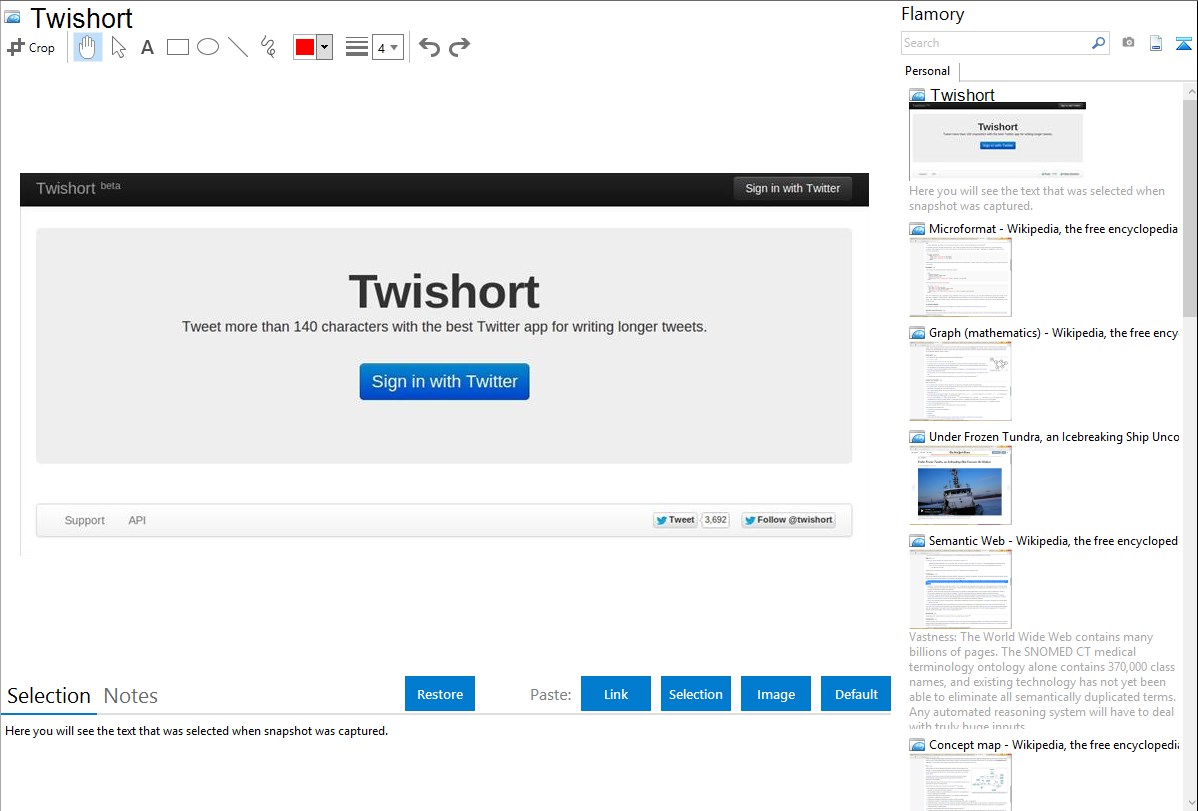
Task: Open the Graph (mathematics) thumbnail
Action: pos(960,381)
